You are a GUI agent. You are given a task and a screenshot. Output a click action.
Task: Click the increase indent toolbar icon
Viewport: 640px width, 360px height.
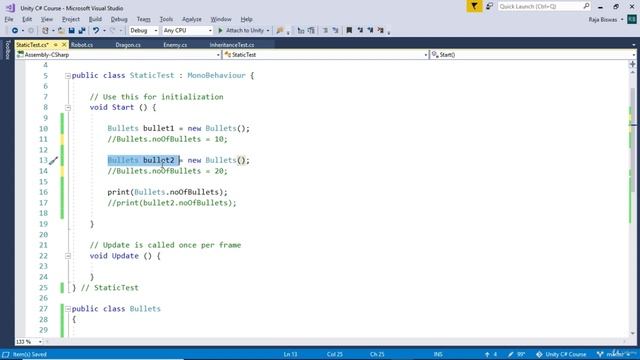pyautogui.click(x=311, y=31)
